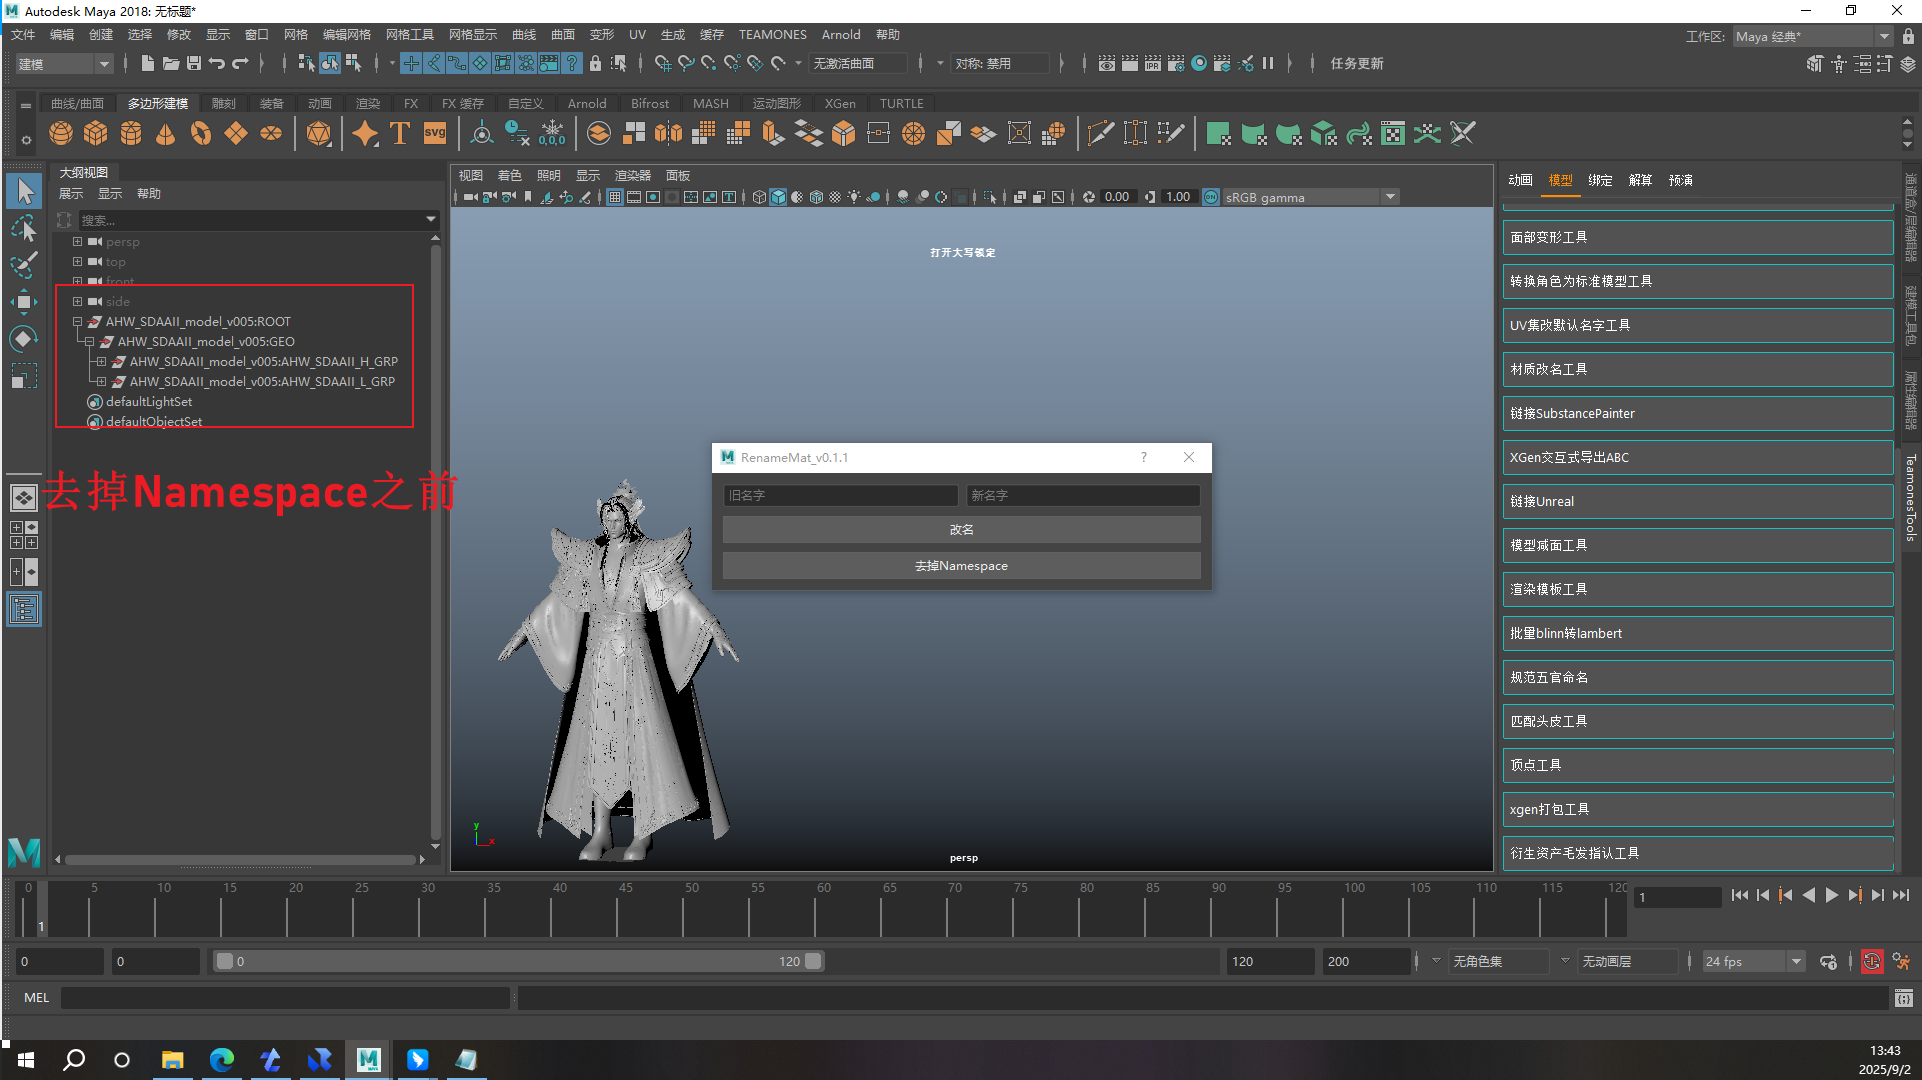Click the polygon Type text tool icon
Viewport: 1922px width, 1080px height.
point(400,133)
